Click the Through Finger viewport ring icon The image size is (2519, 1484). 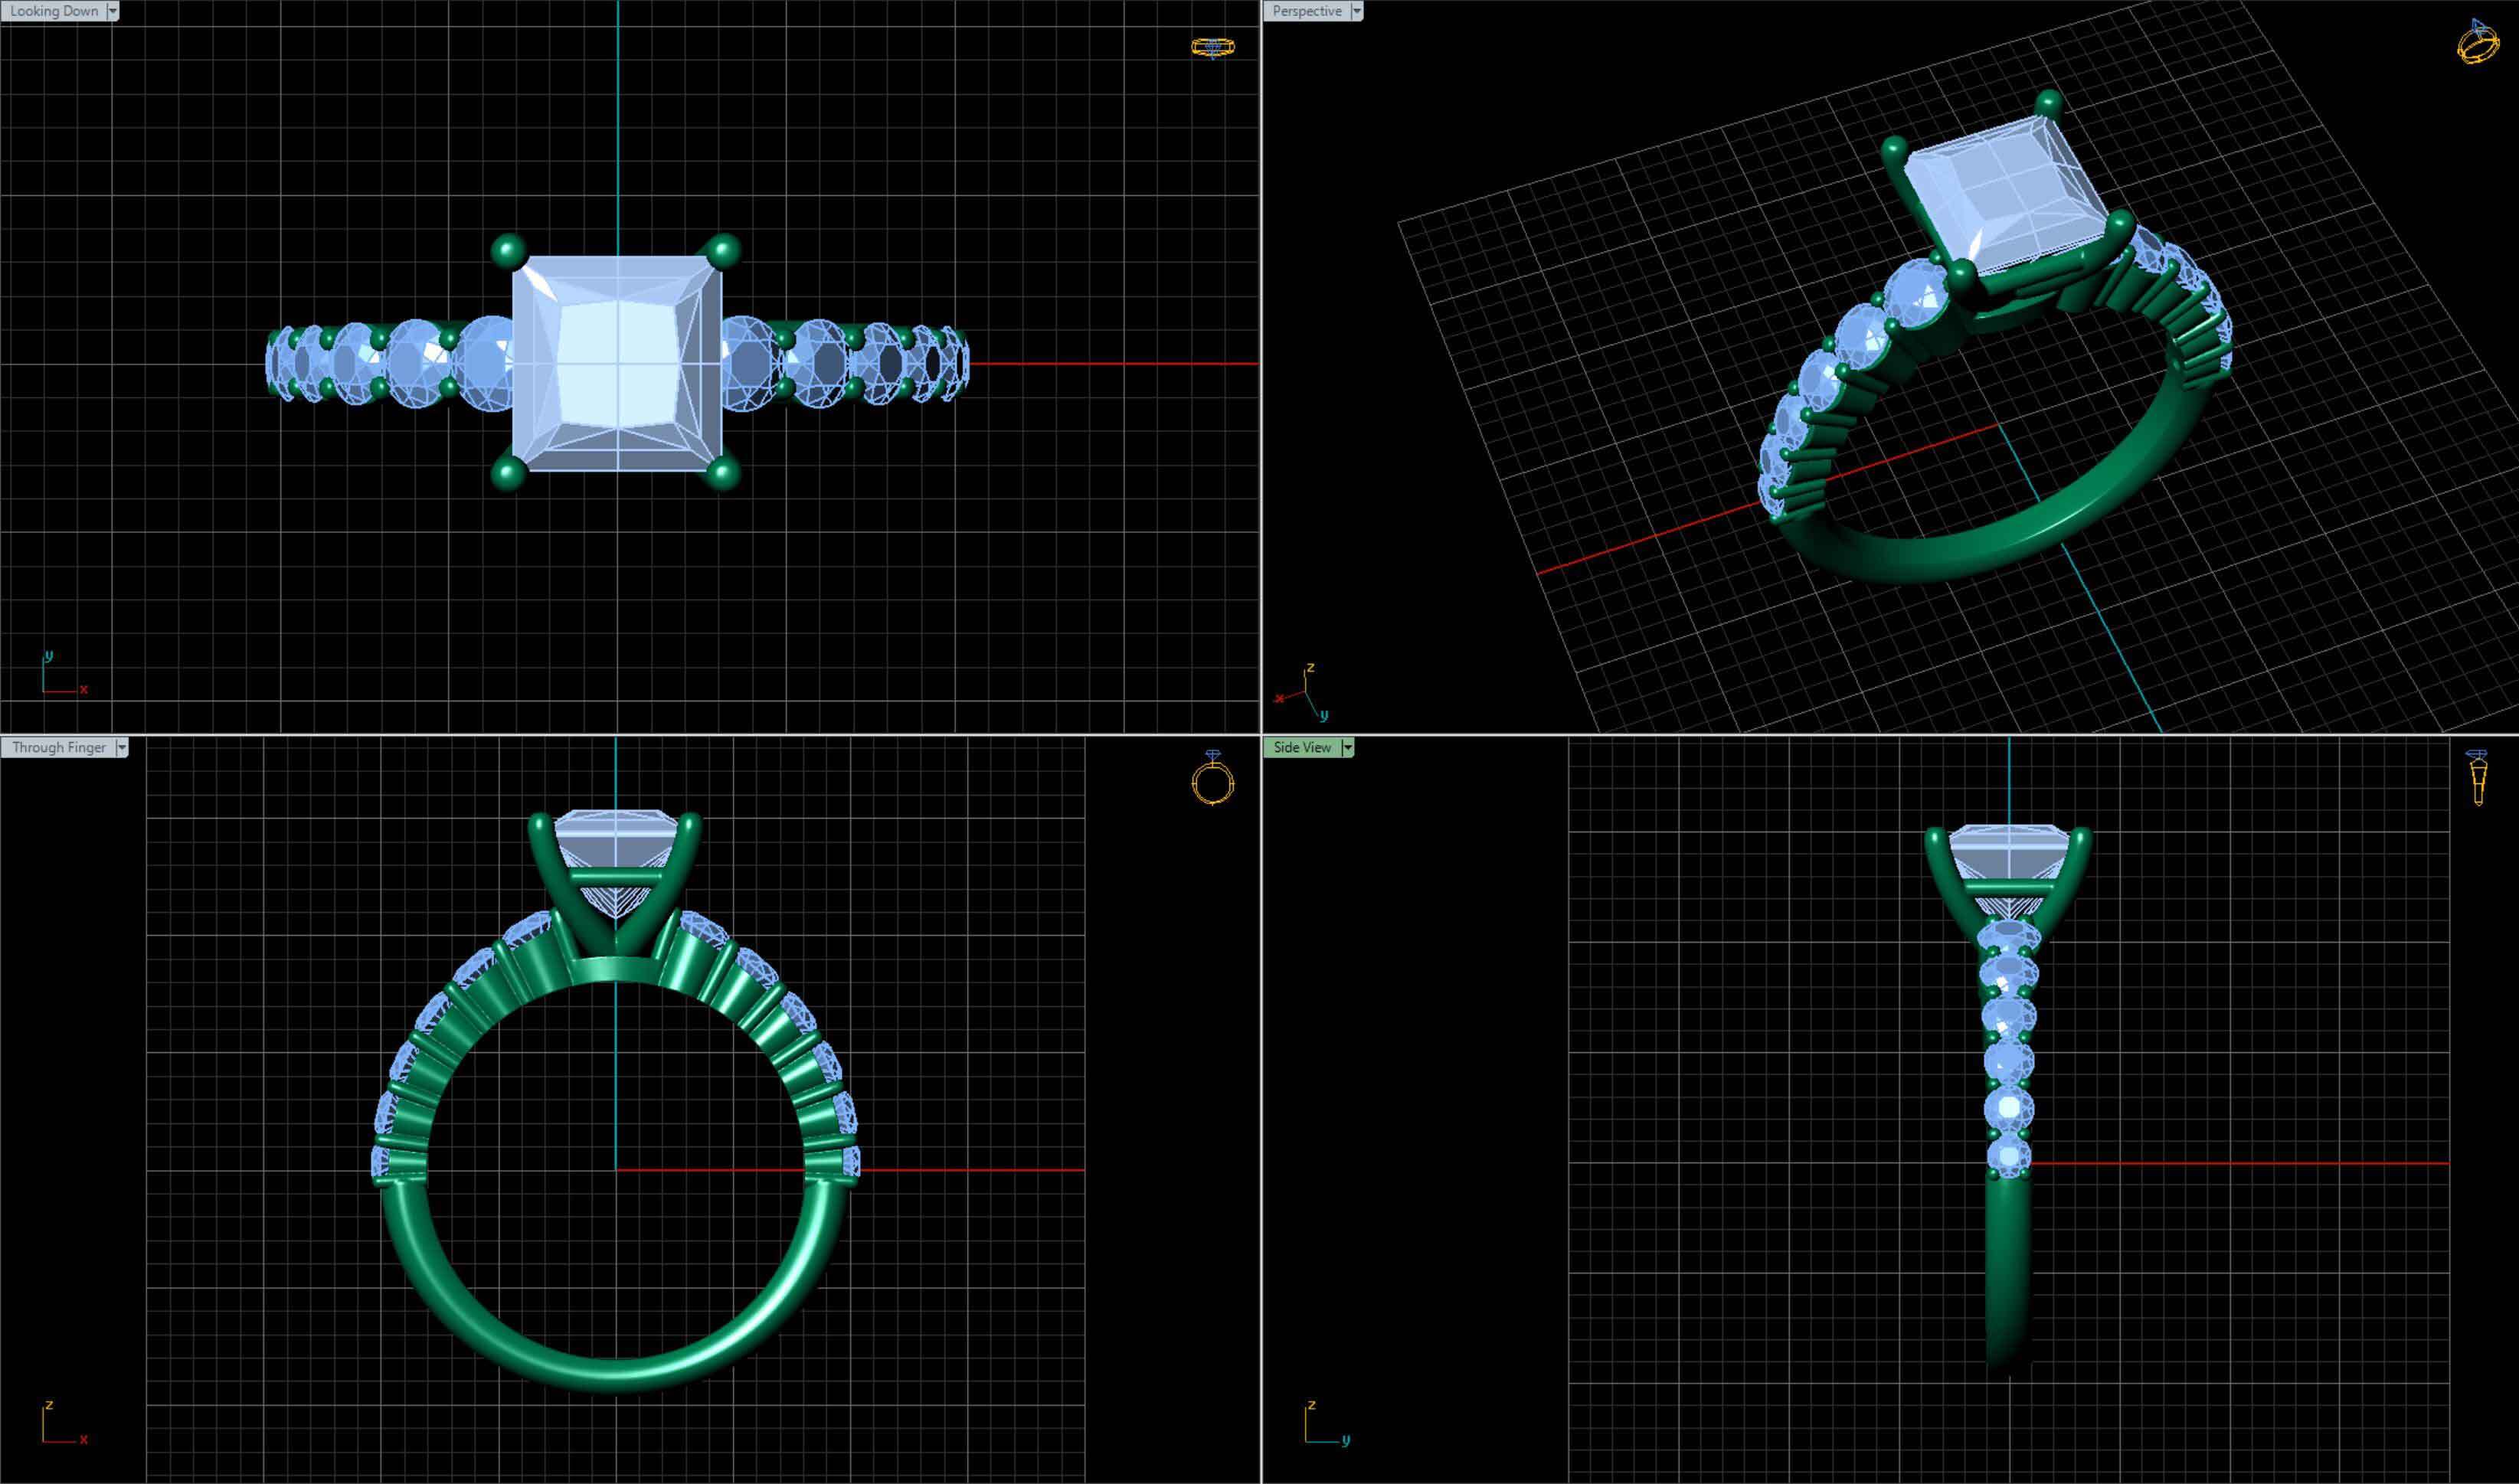(1212, 779)
